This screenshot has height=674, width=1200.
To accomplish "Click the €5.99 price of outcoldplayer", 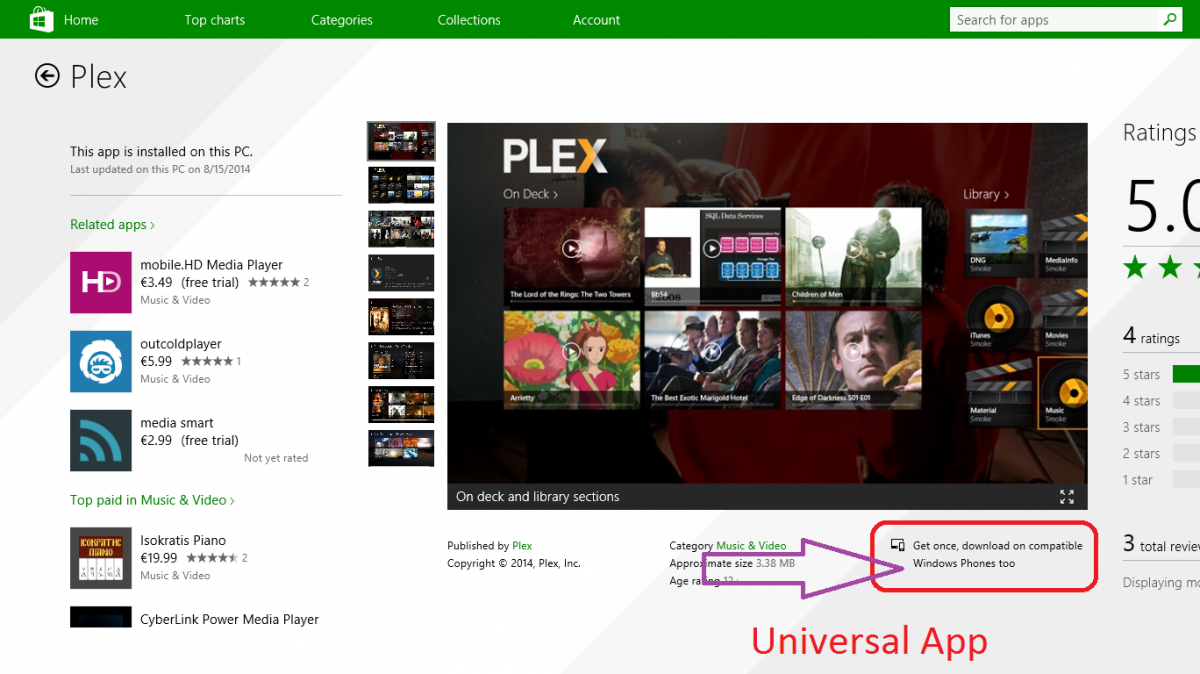I will 156,362.
